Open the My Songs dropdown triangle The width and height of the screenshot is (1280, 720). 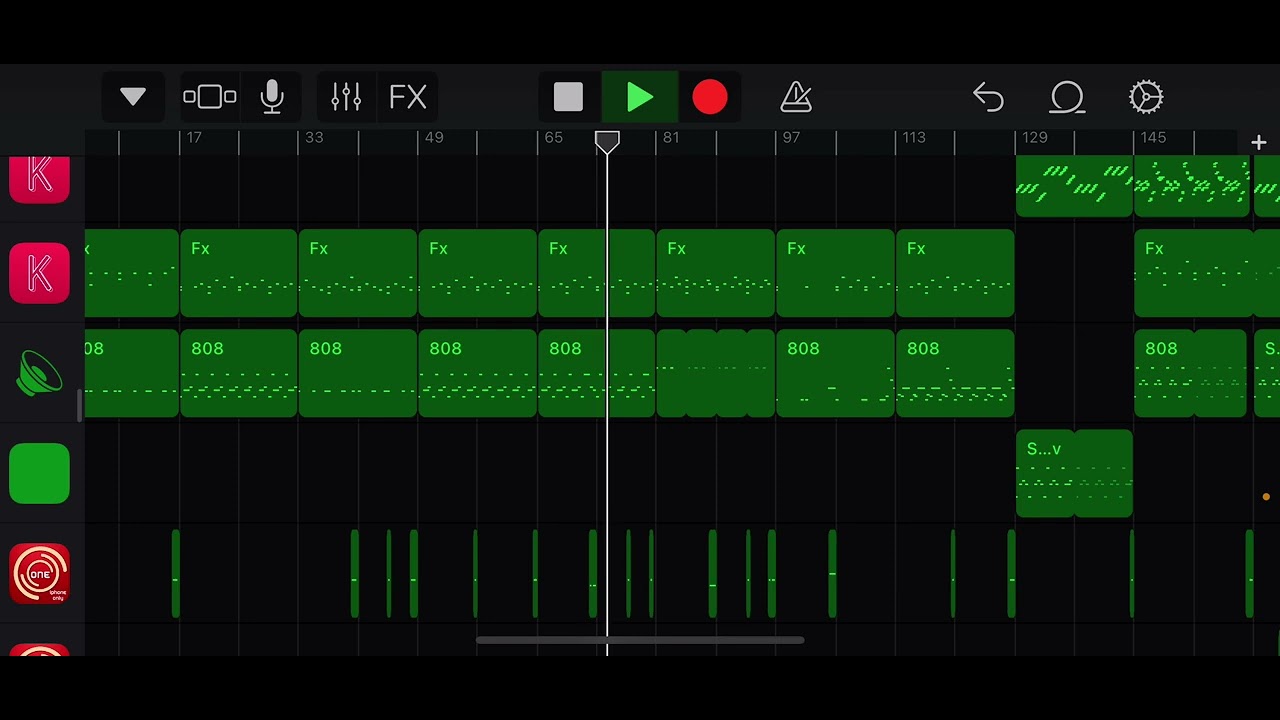click(x=133, y=97)
